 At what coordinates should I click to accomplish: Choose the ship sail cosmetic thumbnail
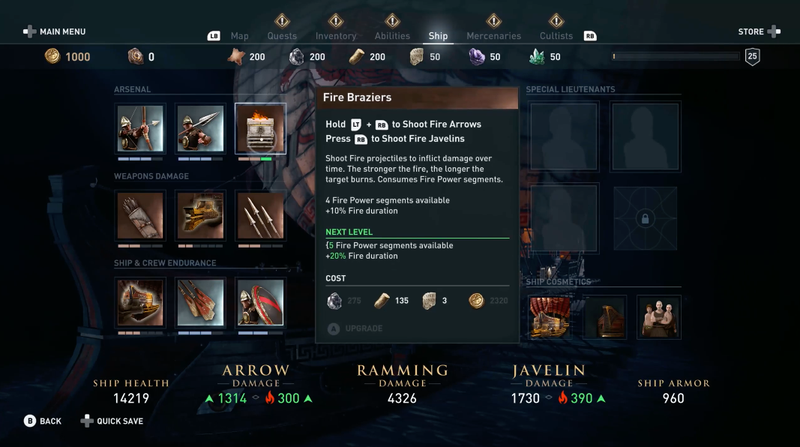click(550, 317)
